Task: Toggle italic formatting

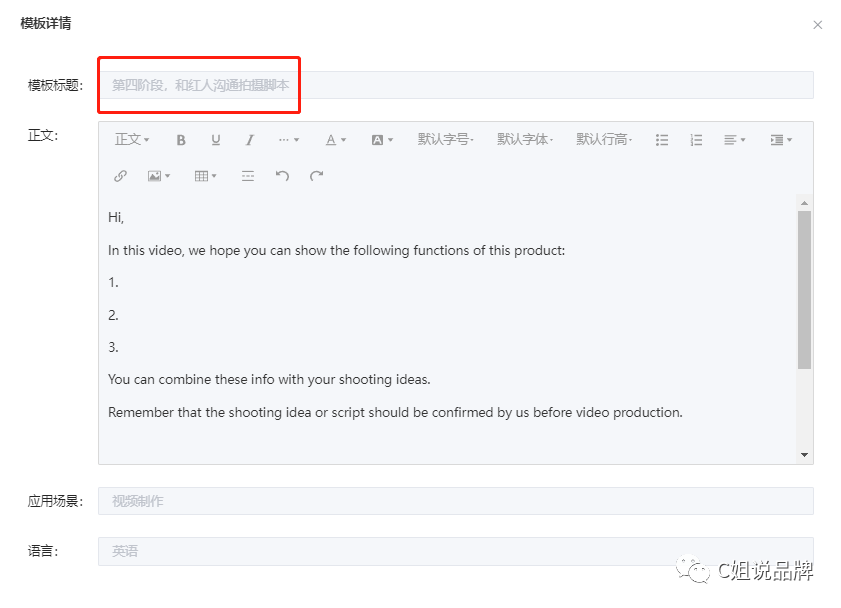Action: [249, 140]
